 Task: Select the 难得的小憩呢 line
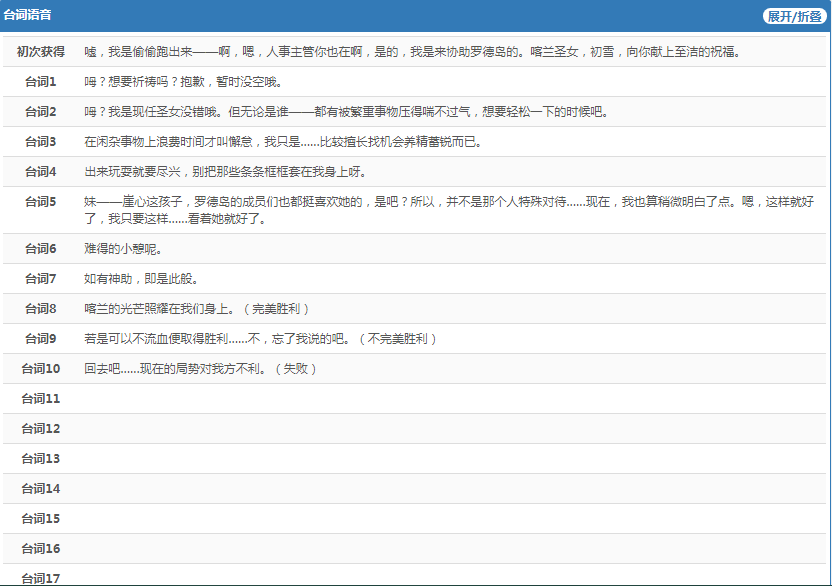(123, 248)
